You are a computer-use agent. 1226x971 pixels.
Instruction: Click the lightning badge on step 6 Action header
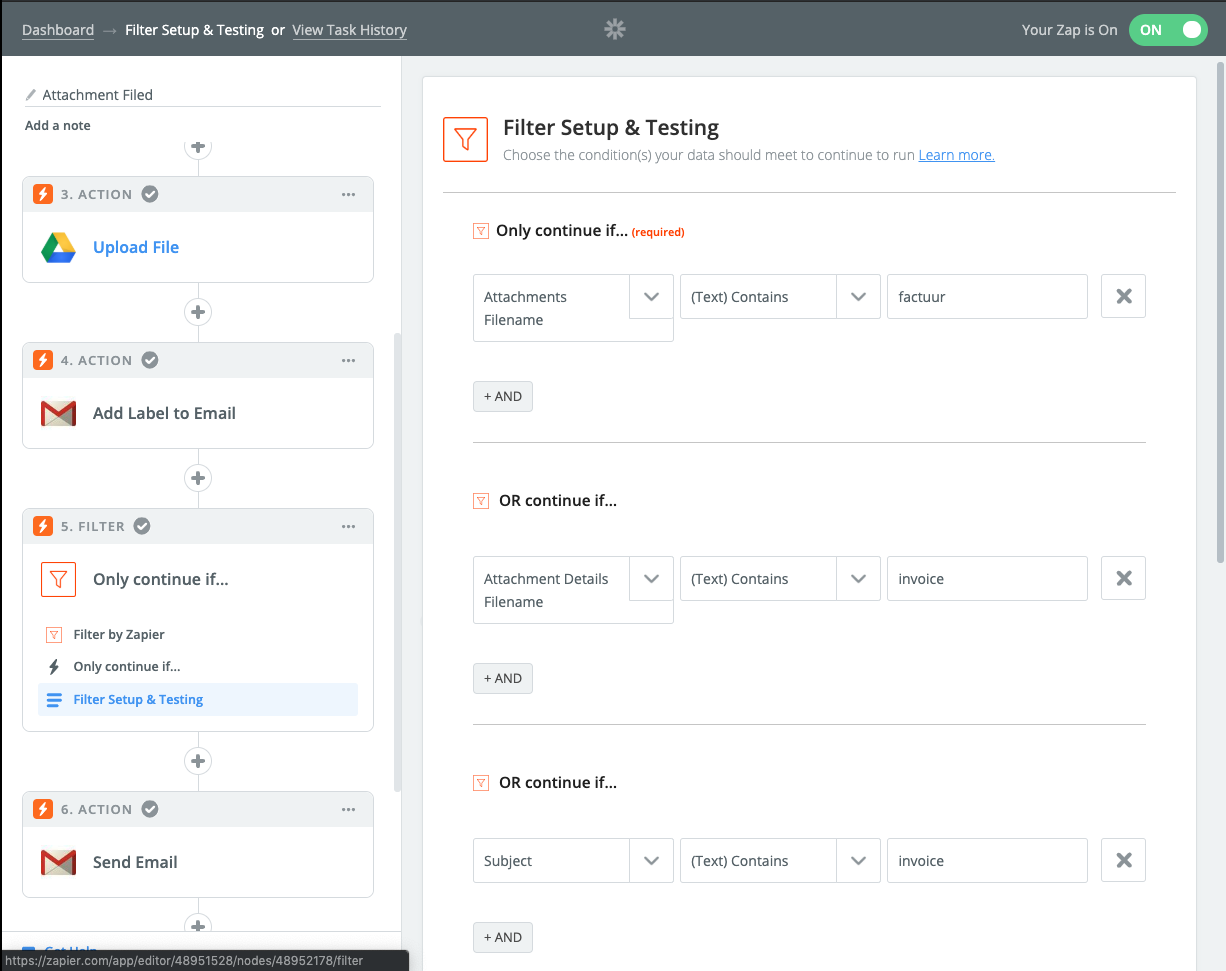[x=42, y=809]
